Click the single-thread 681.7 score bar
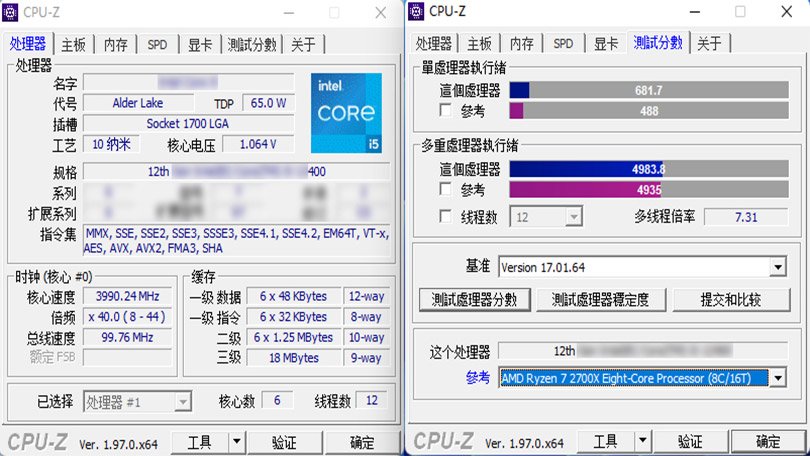This screenshot has width=810, height=456. pyautogui.click(x=648, y=90)
